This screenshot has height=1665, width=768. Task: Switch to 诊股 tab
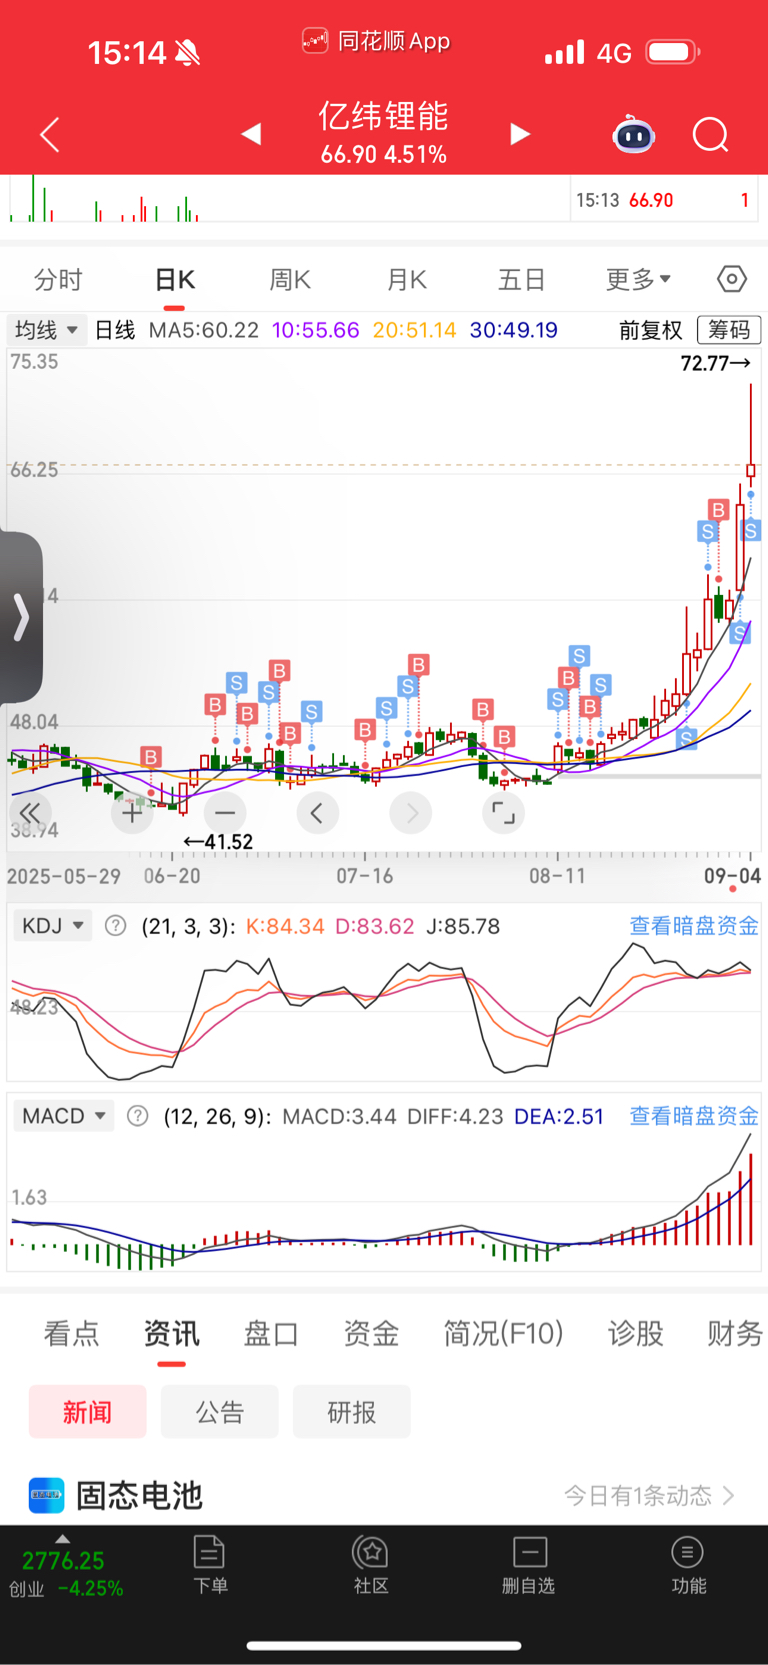pyautogui.click(x=635, y=1333)
